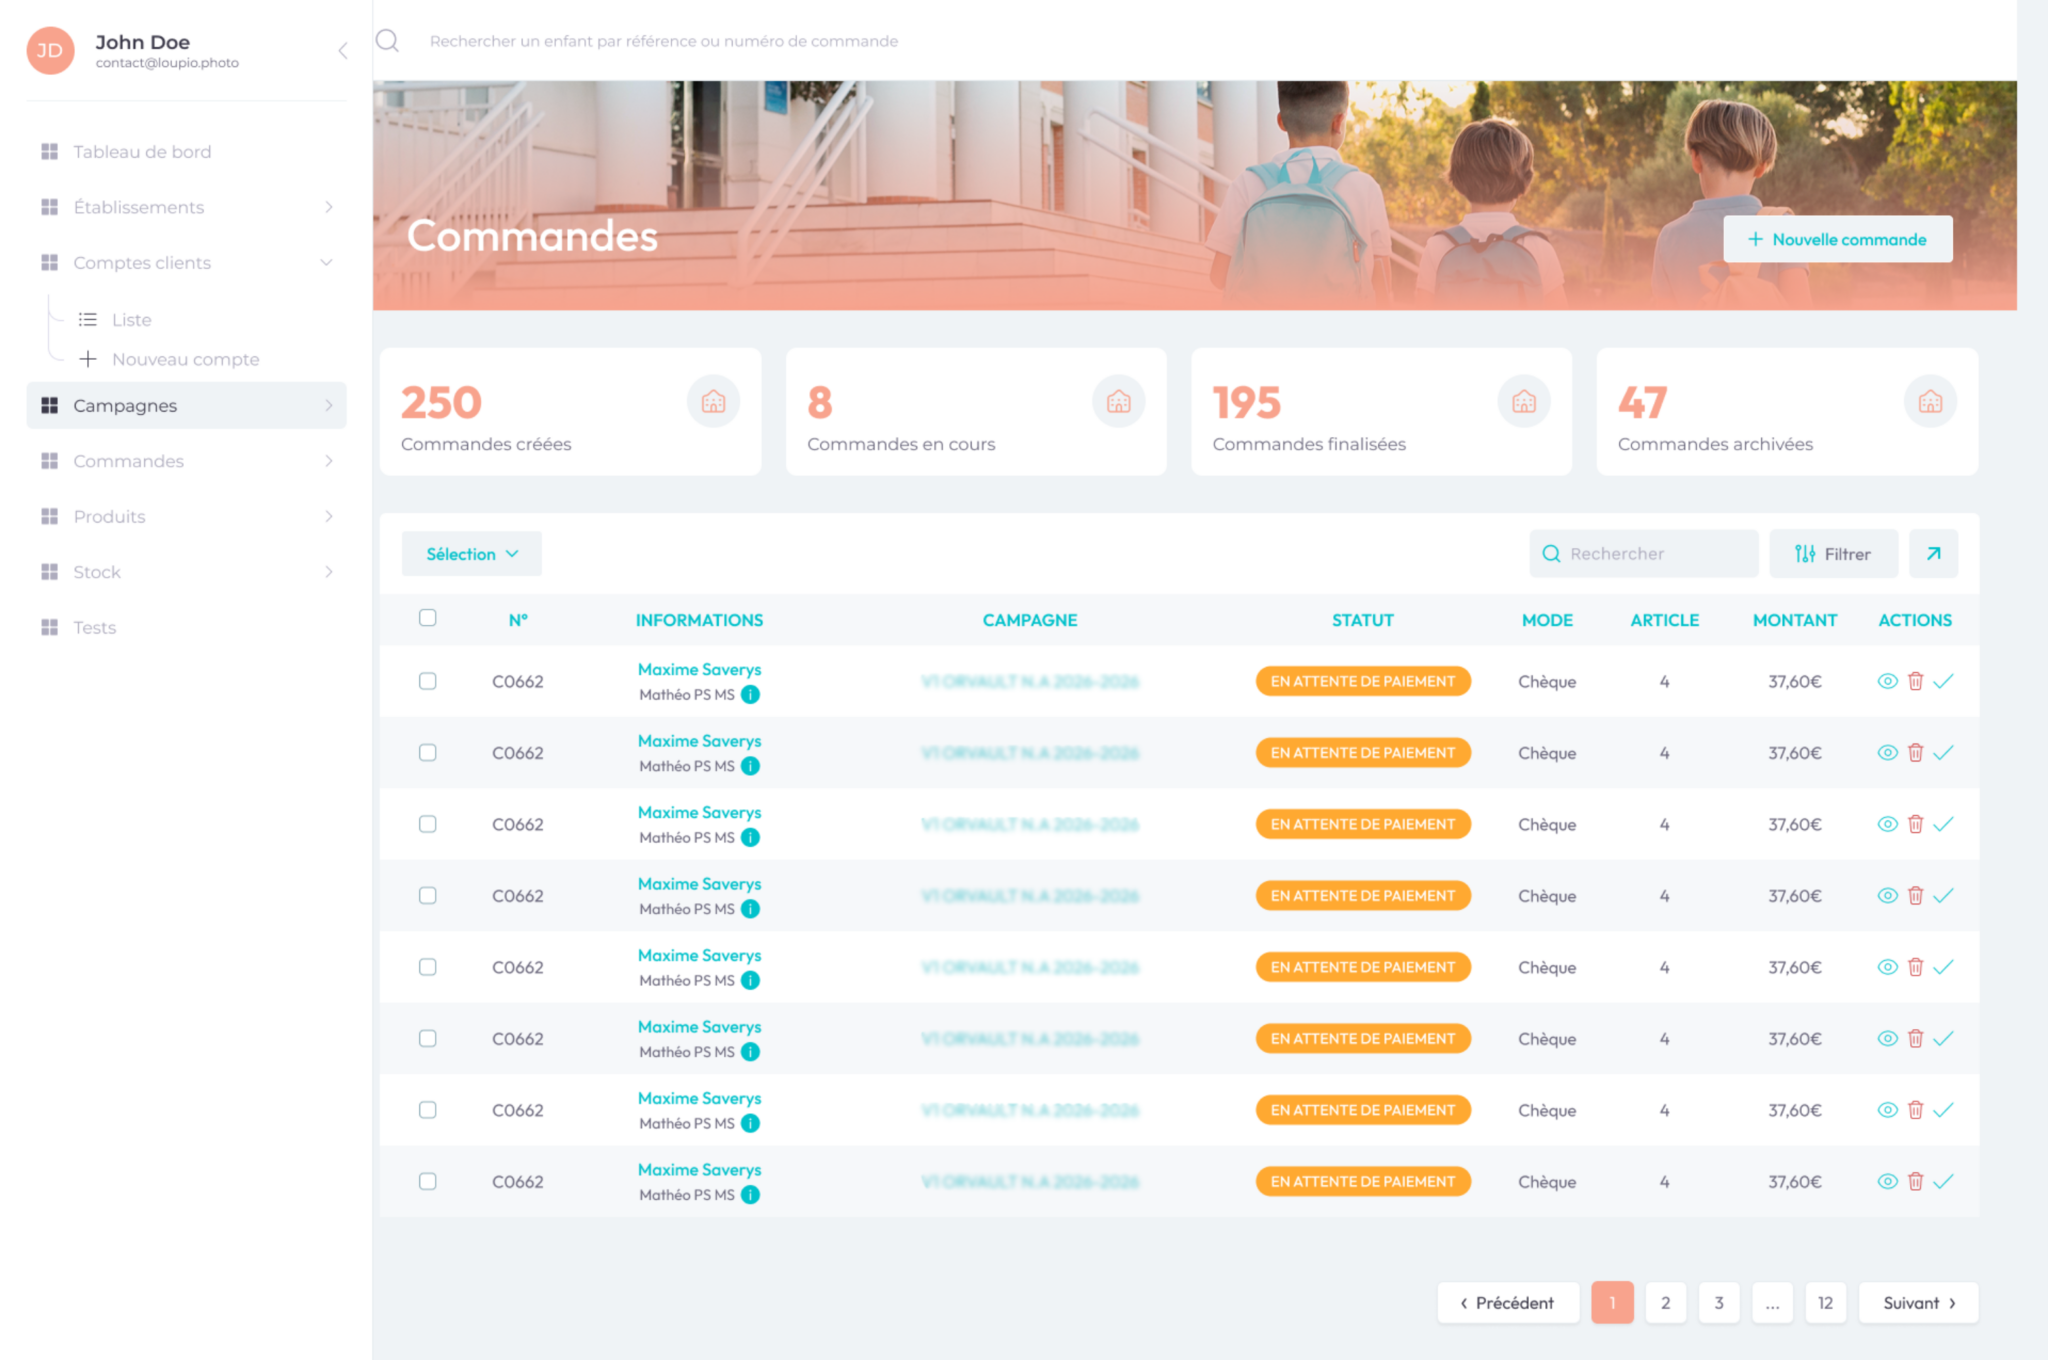
Task: Tick the checkbox of the sixth order row
Action: click(x=428, y=1039)
